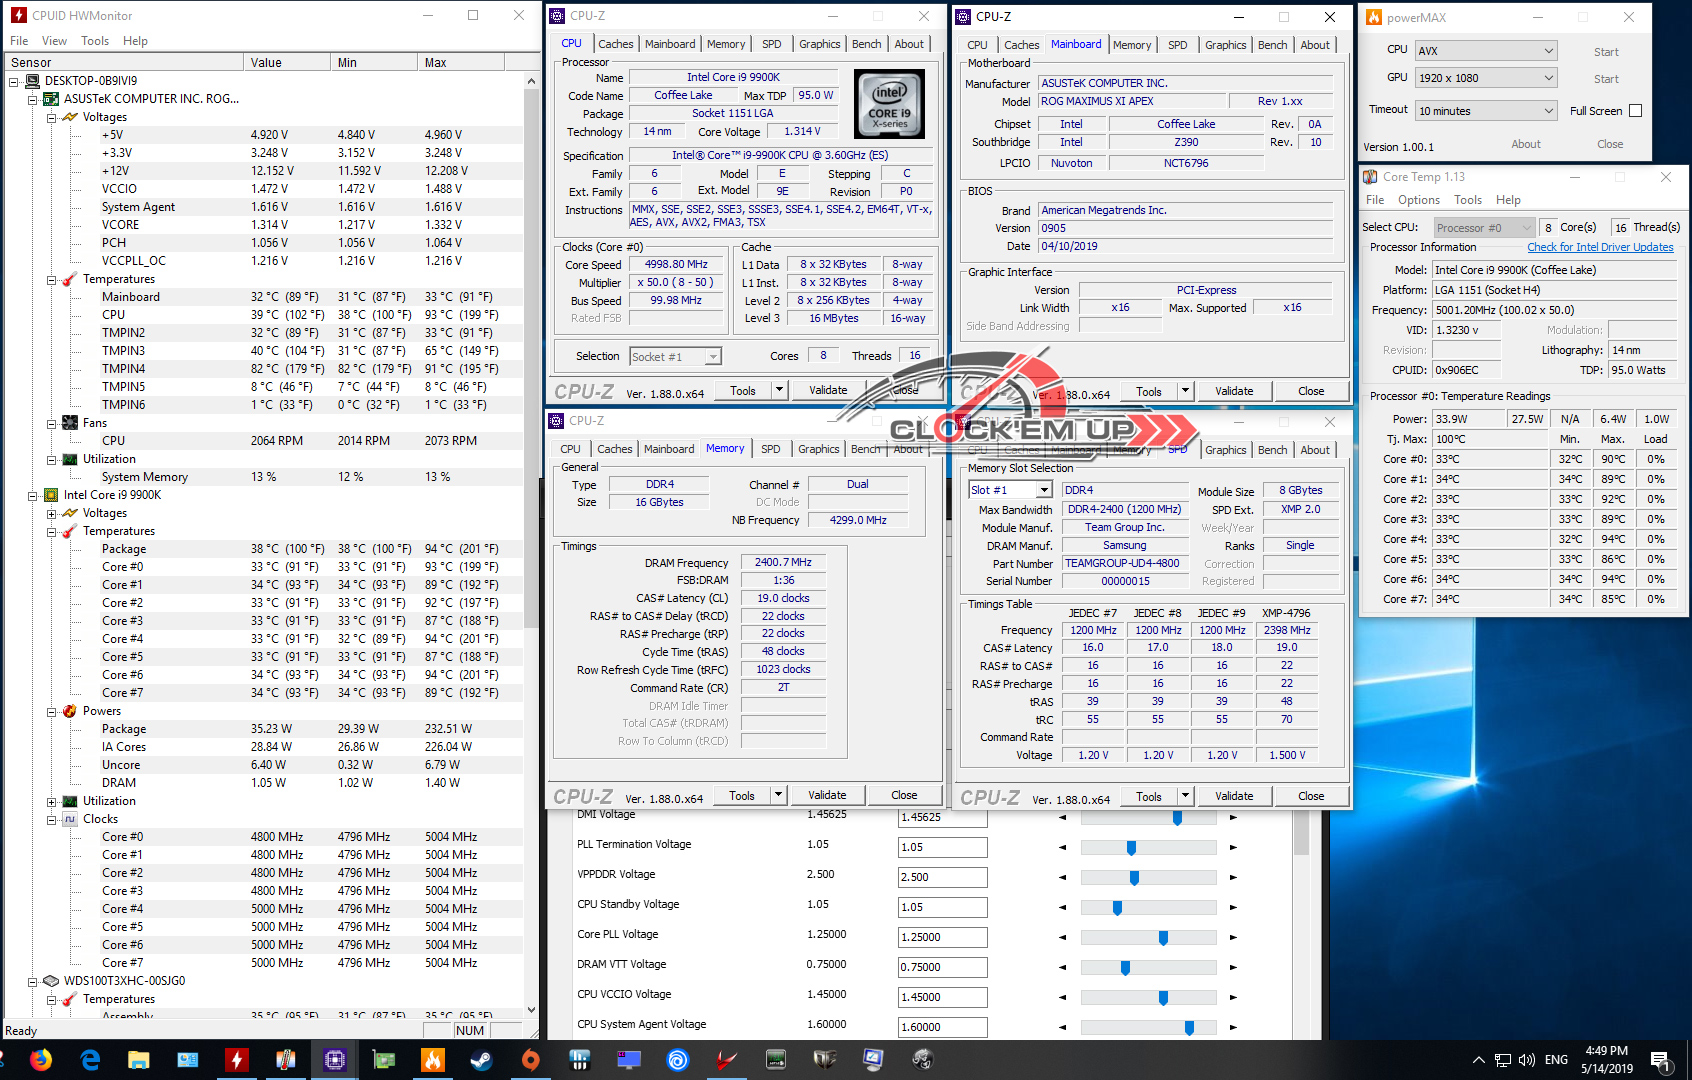Open the Options menu in Core Temp
This screenshot has width=1692, height=1080.
(1418, 200)
